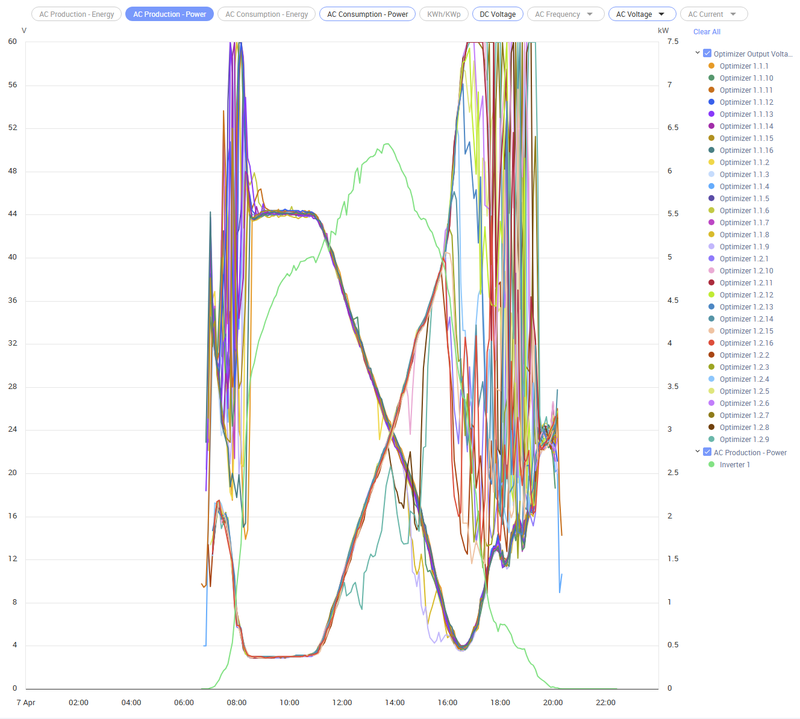Select Optimizer 1.1.7 in the legend
This screenshot has height=719, width=800.
tap(744, 222)
